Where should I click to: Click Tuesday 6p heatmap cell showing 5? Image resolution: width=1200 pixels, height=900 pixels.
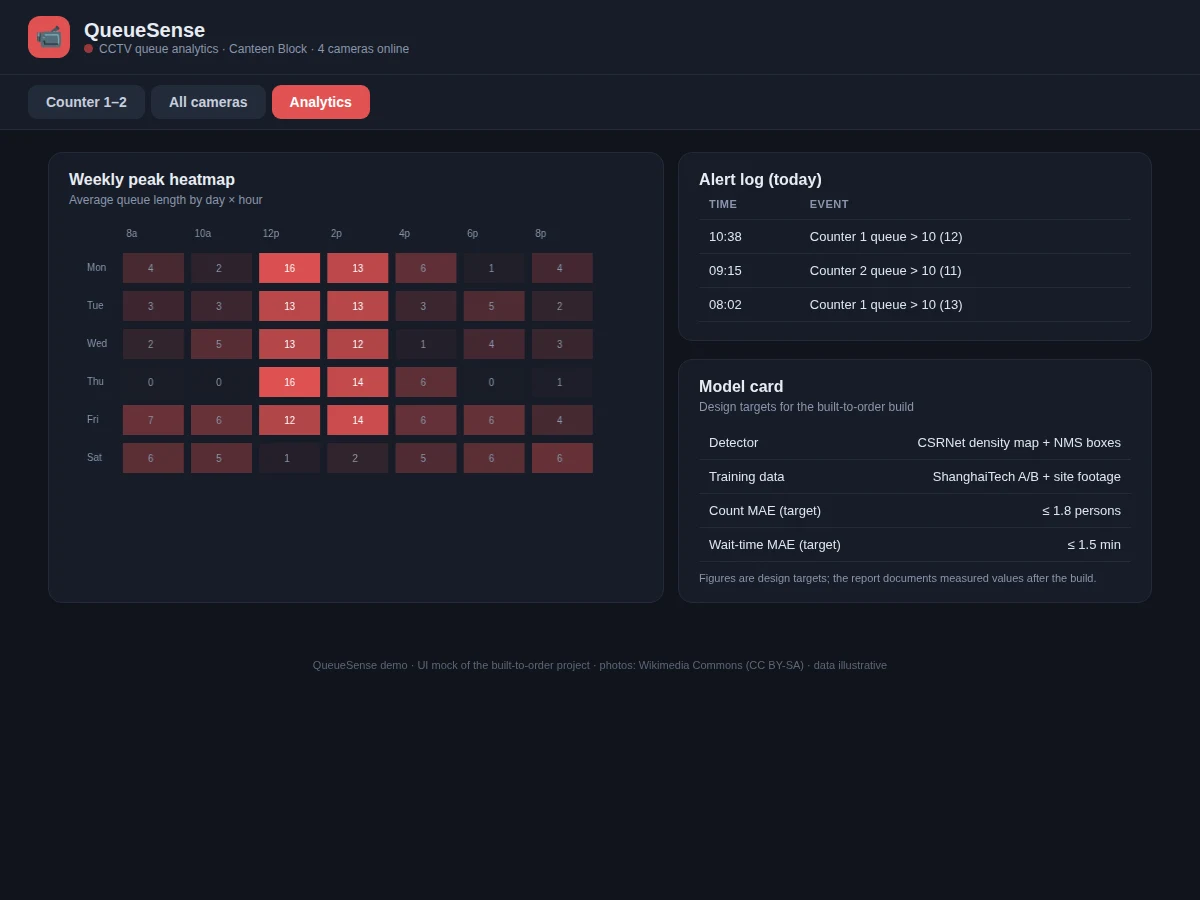point(494,306)
